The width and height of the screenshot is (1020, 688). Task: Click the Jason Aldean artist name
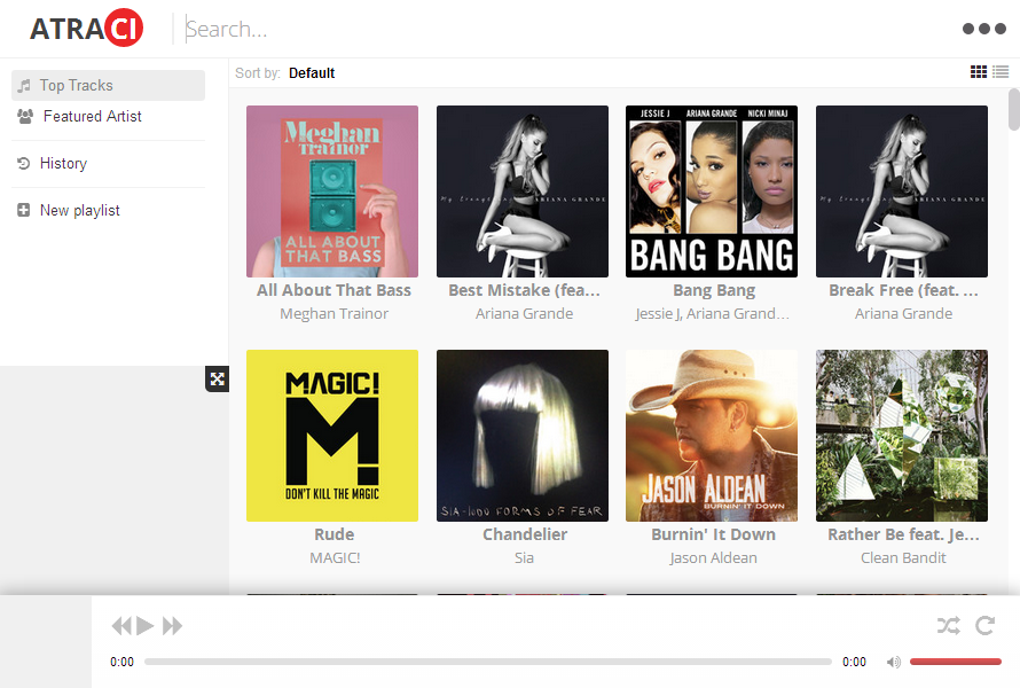click(x=714, y=558)
